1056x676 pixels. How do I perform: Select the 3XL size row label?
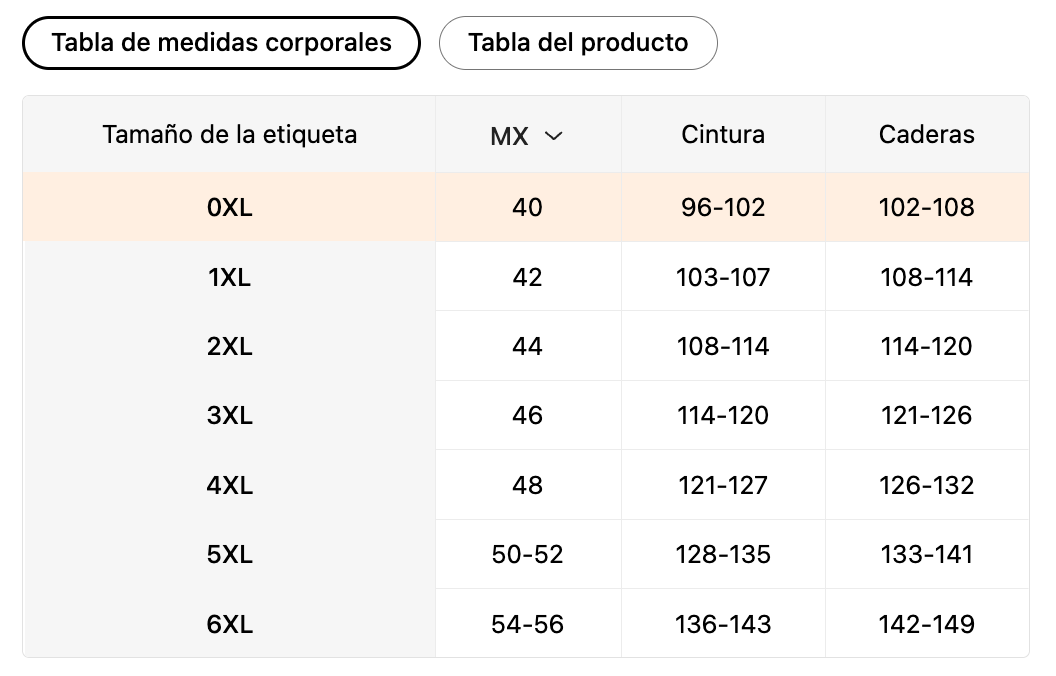(229, 415)
